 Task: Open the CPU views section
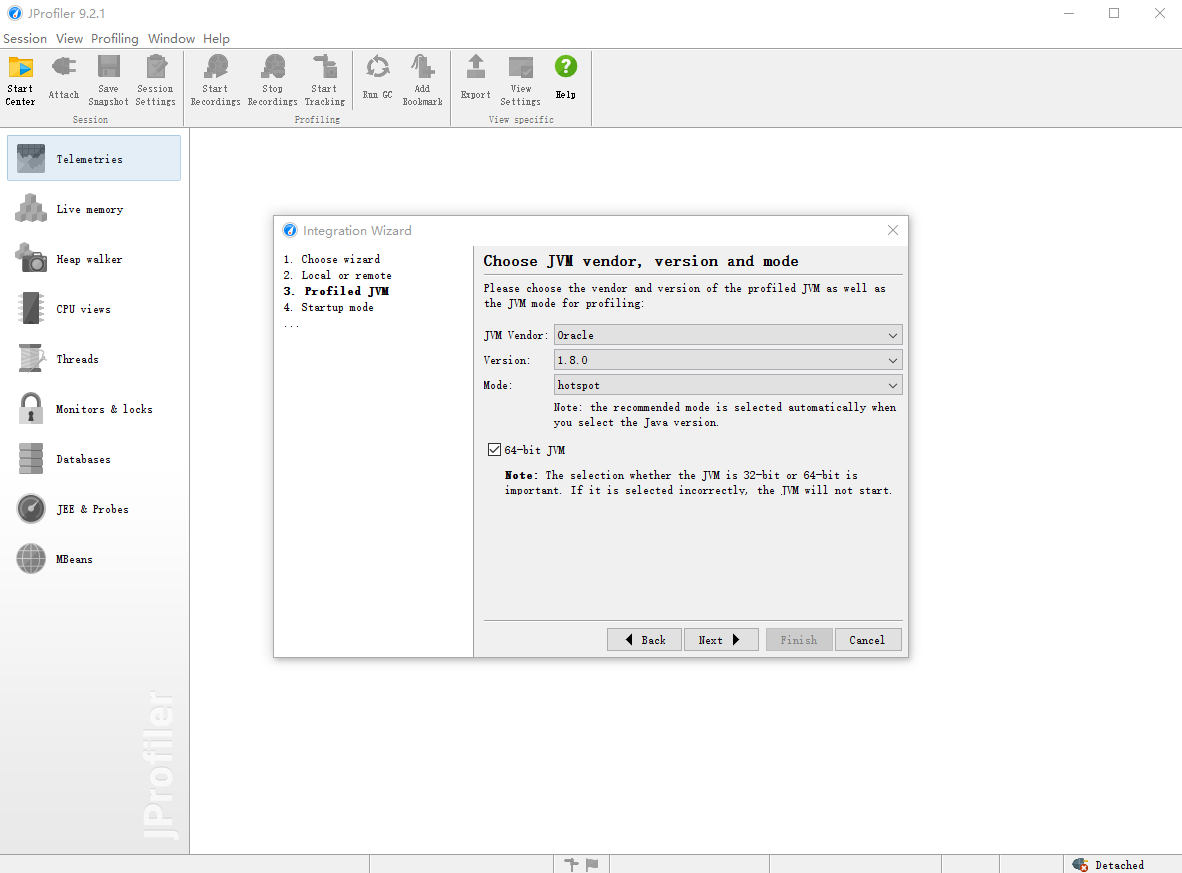94,308
